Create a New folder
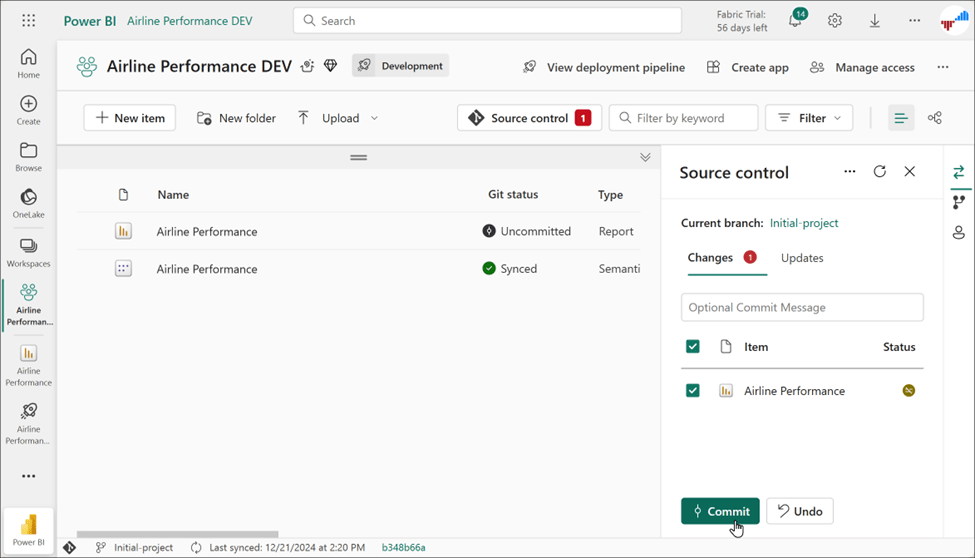This screenshot has height=558, width=975. click(x=236, y=118)
